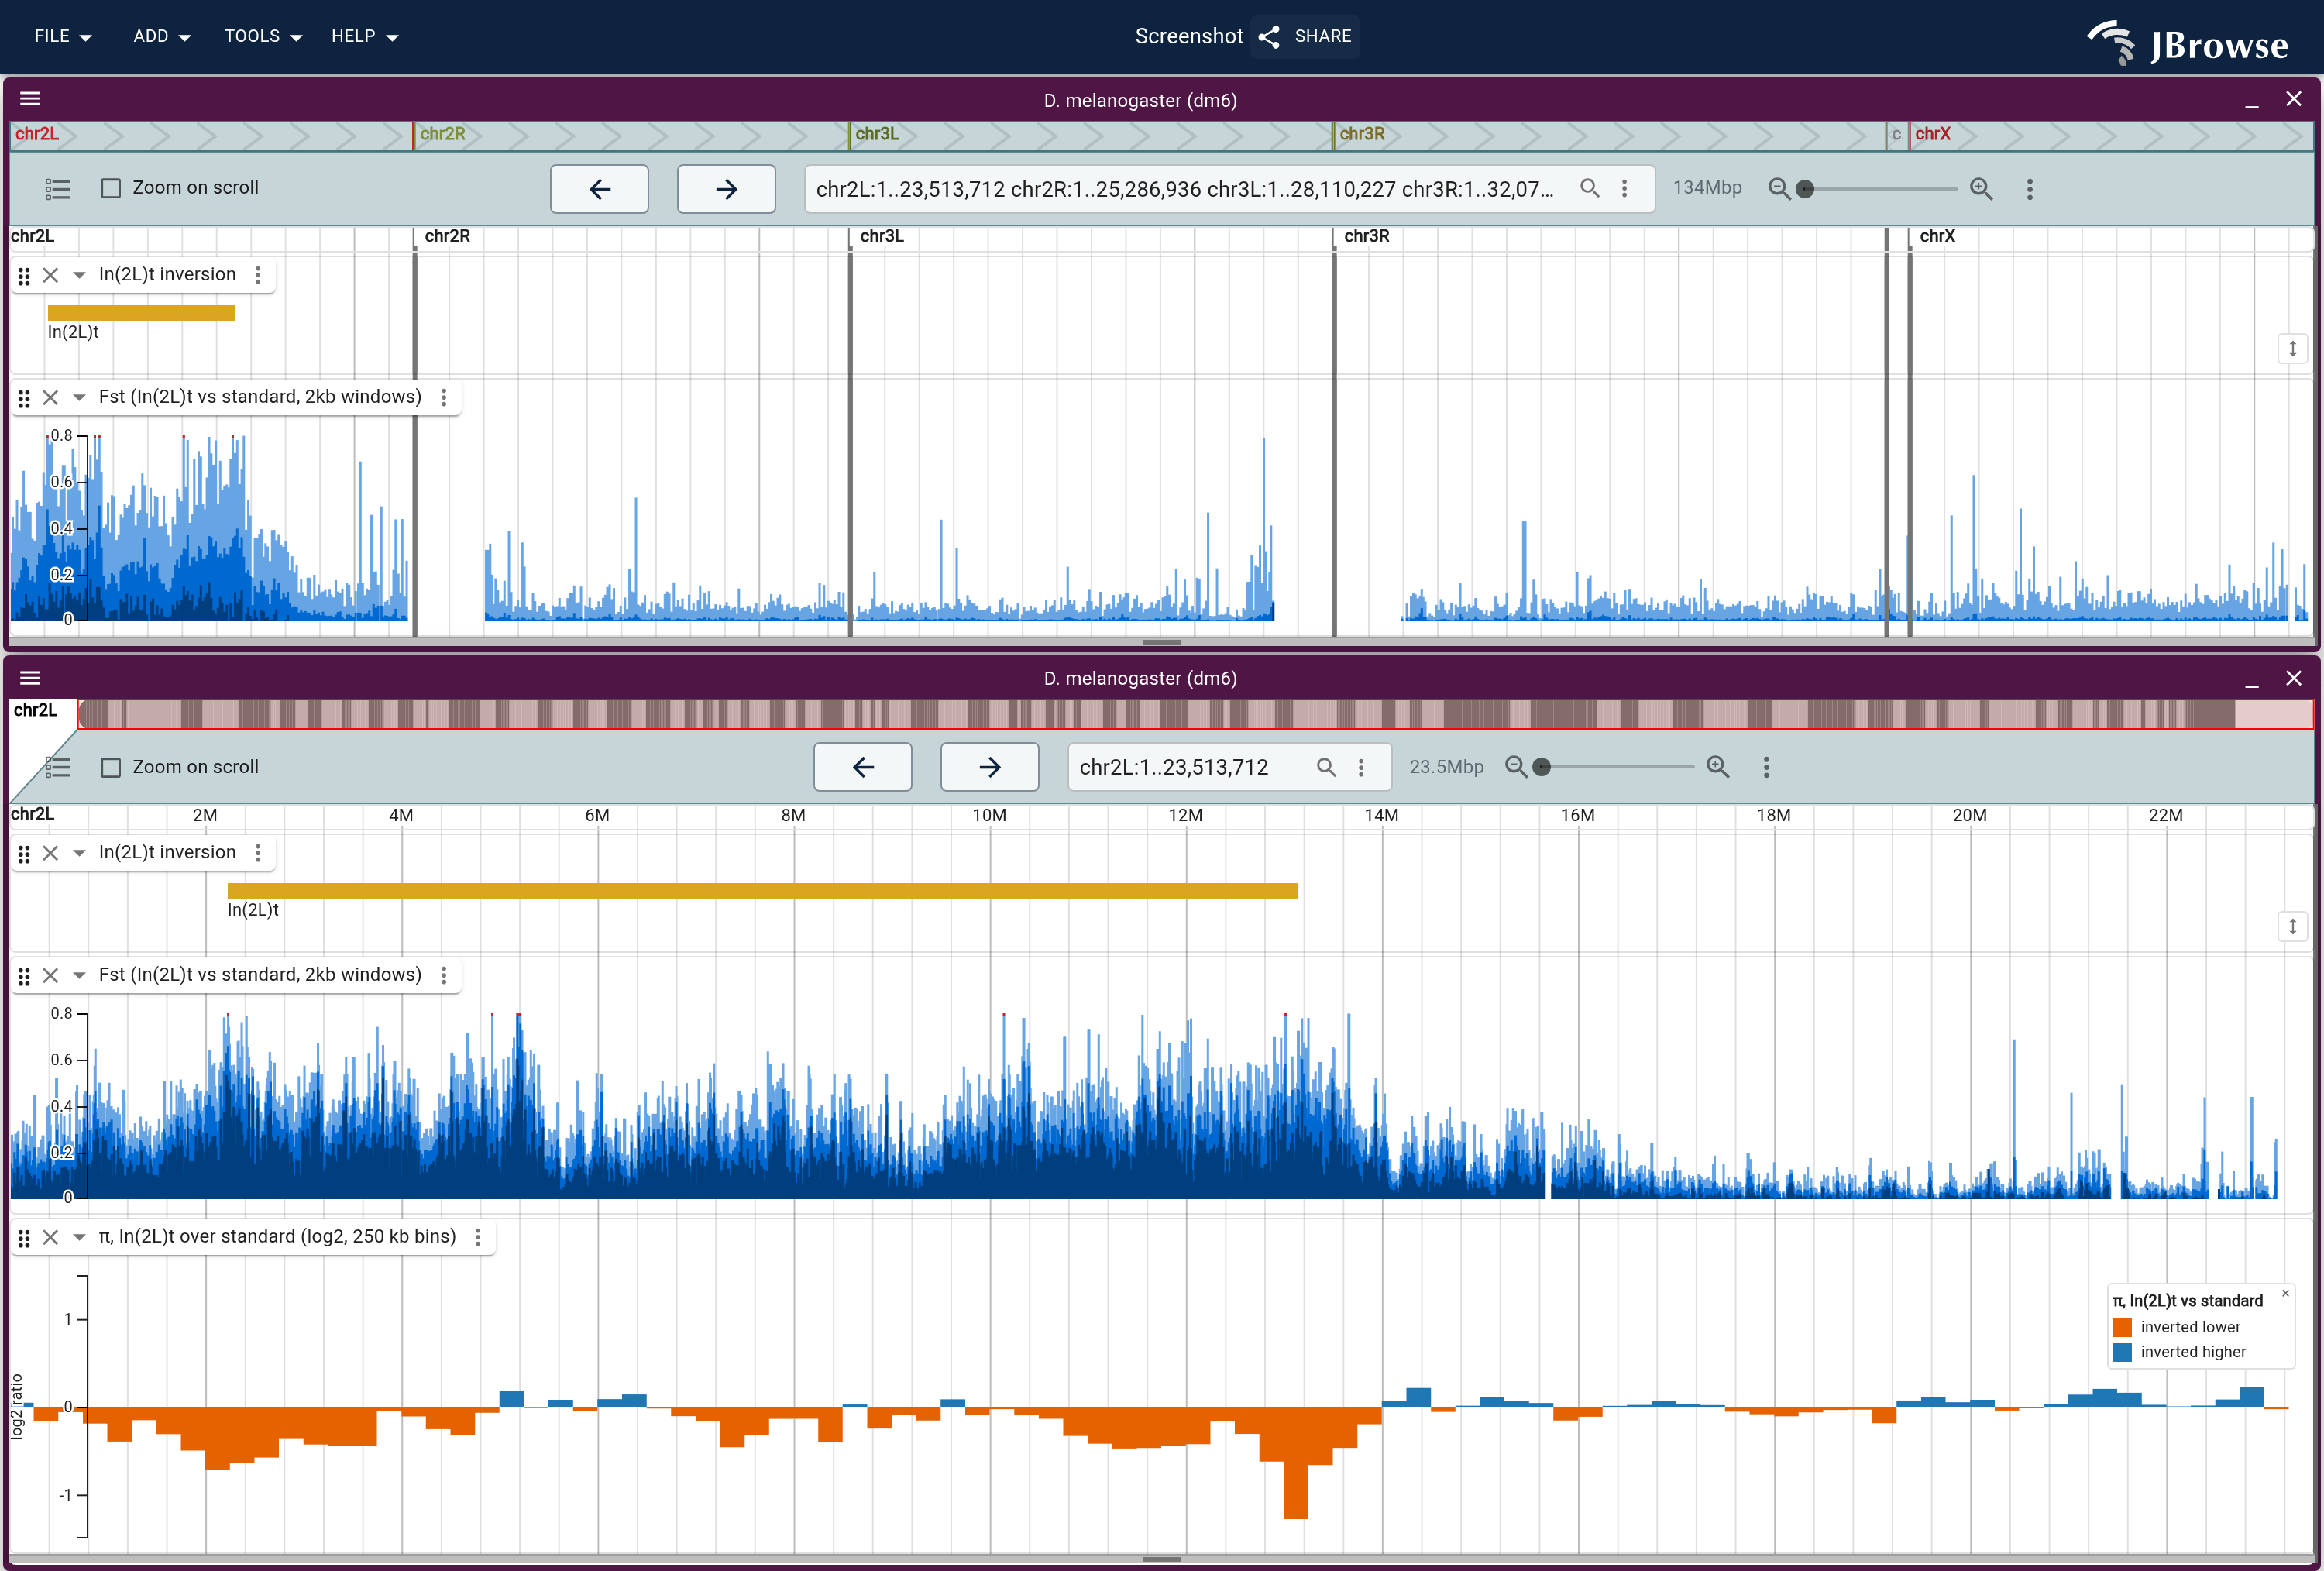The image size is (2324, 1571).
Task: Zoom out using magnifier in upper view
Action: [x=1779, y=189]
